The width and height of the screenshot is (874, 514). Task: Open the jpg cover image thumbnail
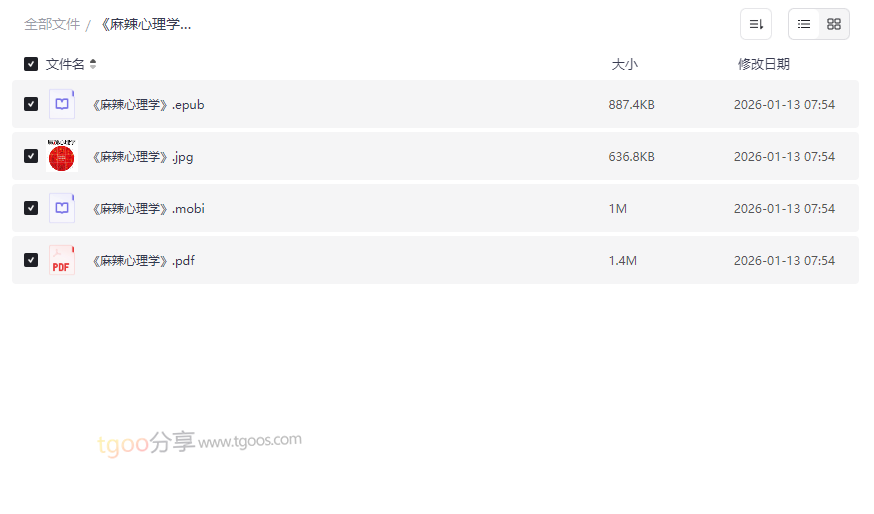click(x=62, y=156)
